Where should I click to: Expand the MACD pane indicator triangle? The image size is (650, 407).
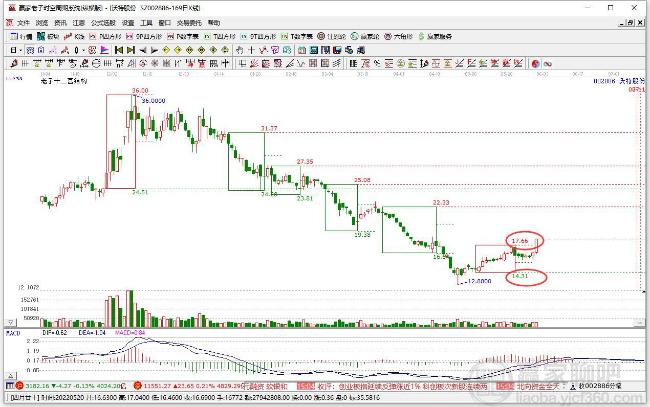point(11,376)
